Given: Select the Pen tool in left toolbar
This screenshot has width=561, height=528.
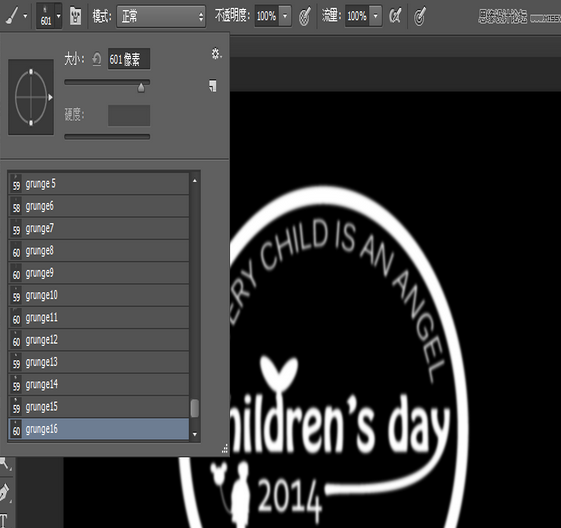Looking at the screenshot, I should [x=4, y=493].
